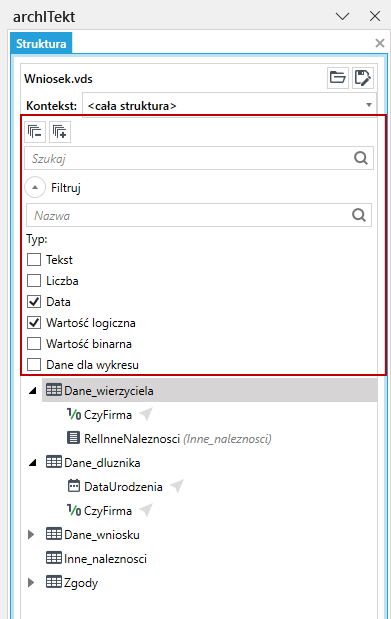Click insert arrow next to CzyFirma under Dane_dluznika
The width and height of the screenshot is (391, 619).
coord(146,510)
